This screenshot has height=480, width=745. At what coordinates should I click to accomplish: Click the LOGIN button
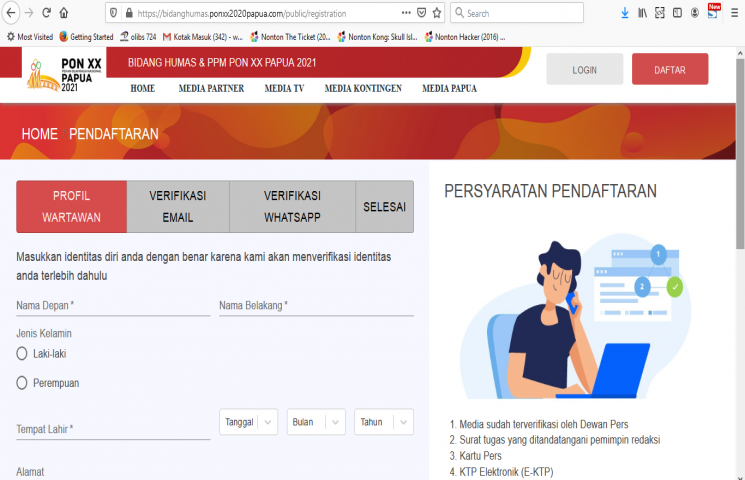tap(584, 70)
